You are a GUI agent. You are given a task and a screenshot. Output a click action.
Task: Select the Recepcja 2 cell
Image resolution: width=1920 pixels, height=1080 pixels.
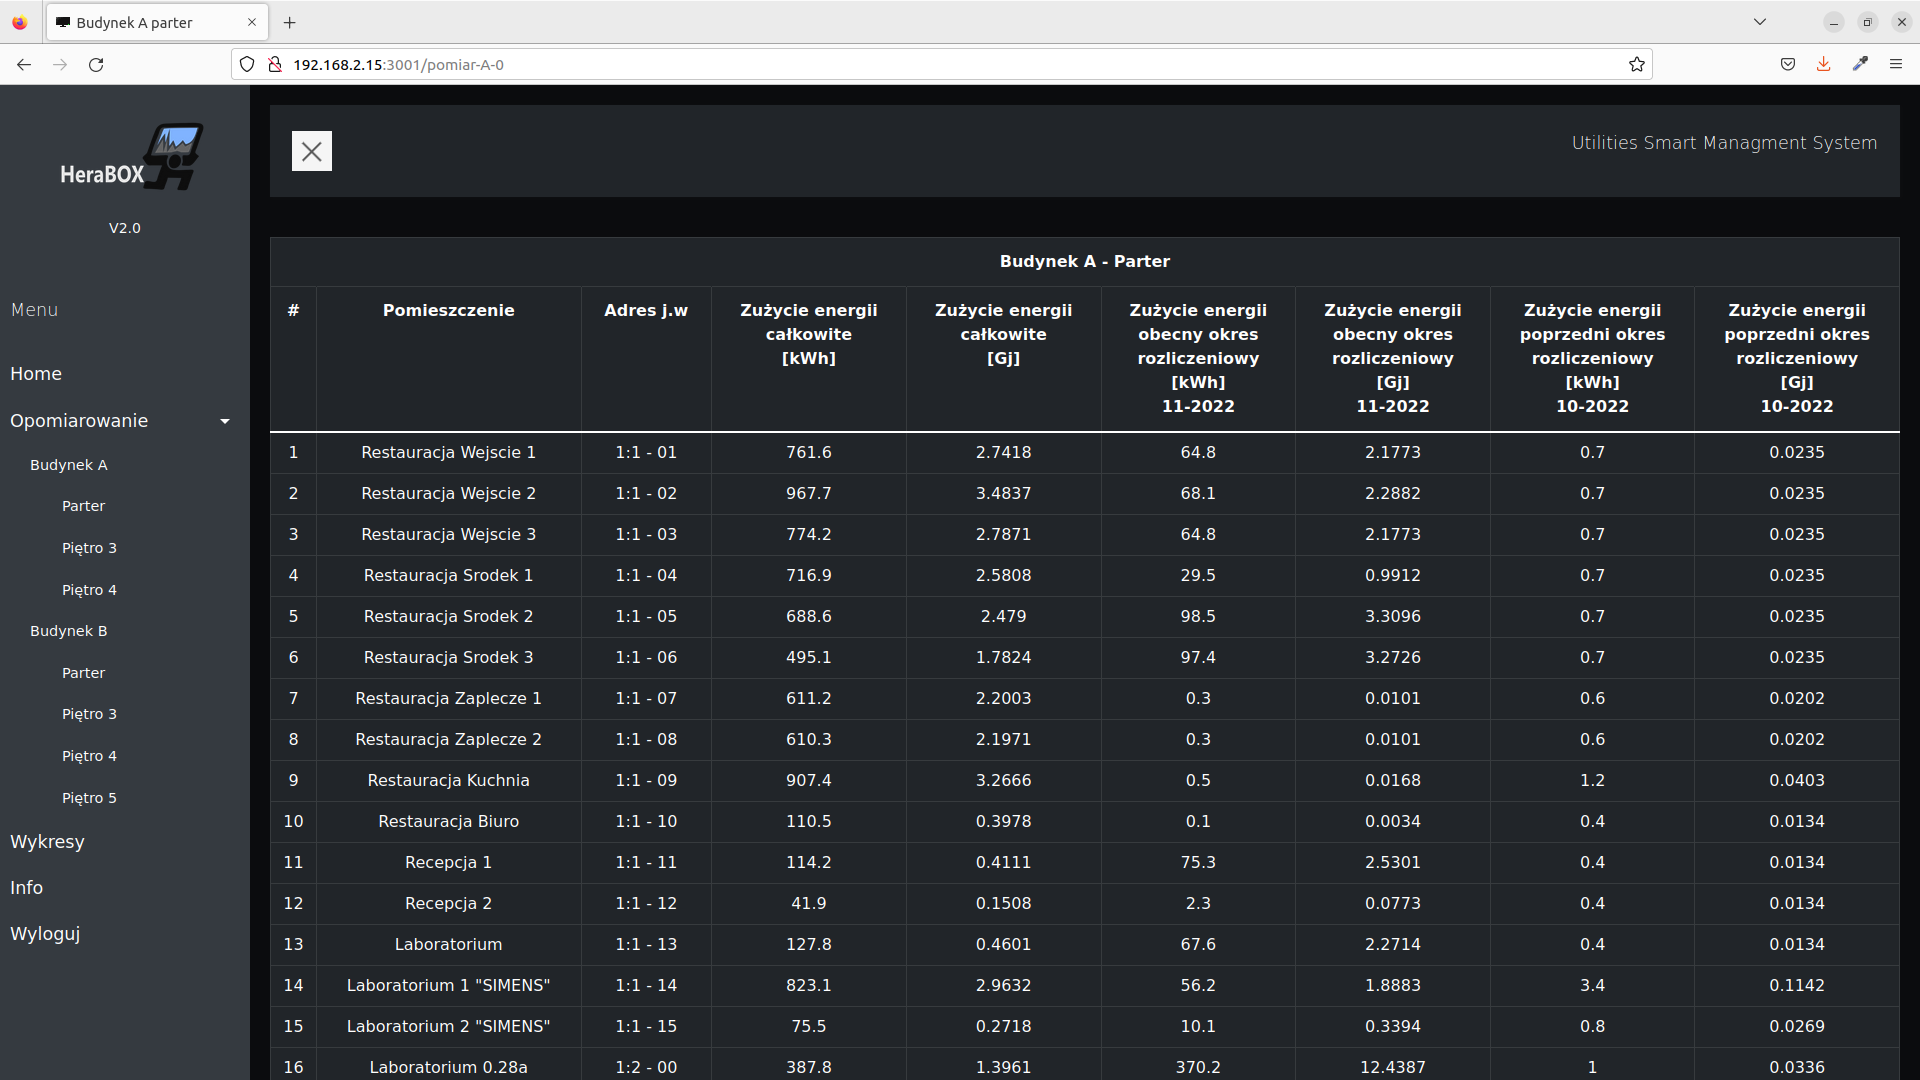coord(448,903)
